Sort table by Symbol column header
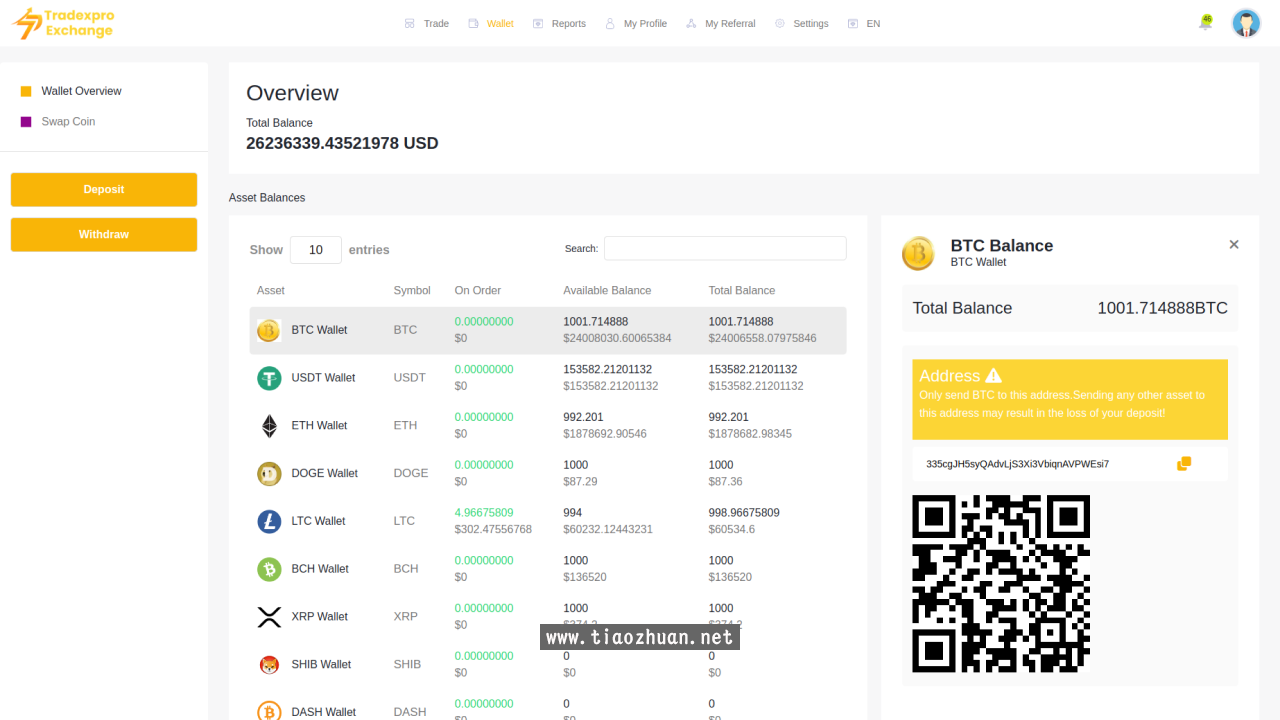This screenshot has height=720, width=1280. tap(411, 291)
